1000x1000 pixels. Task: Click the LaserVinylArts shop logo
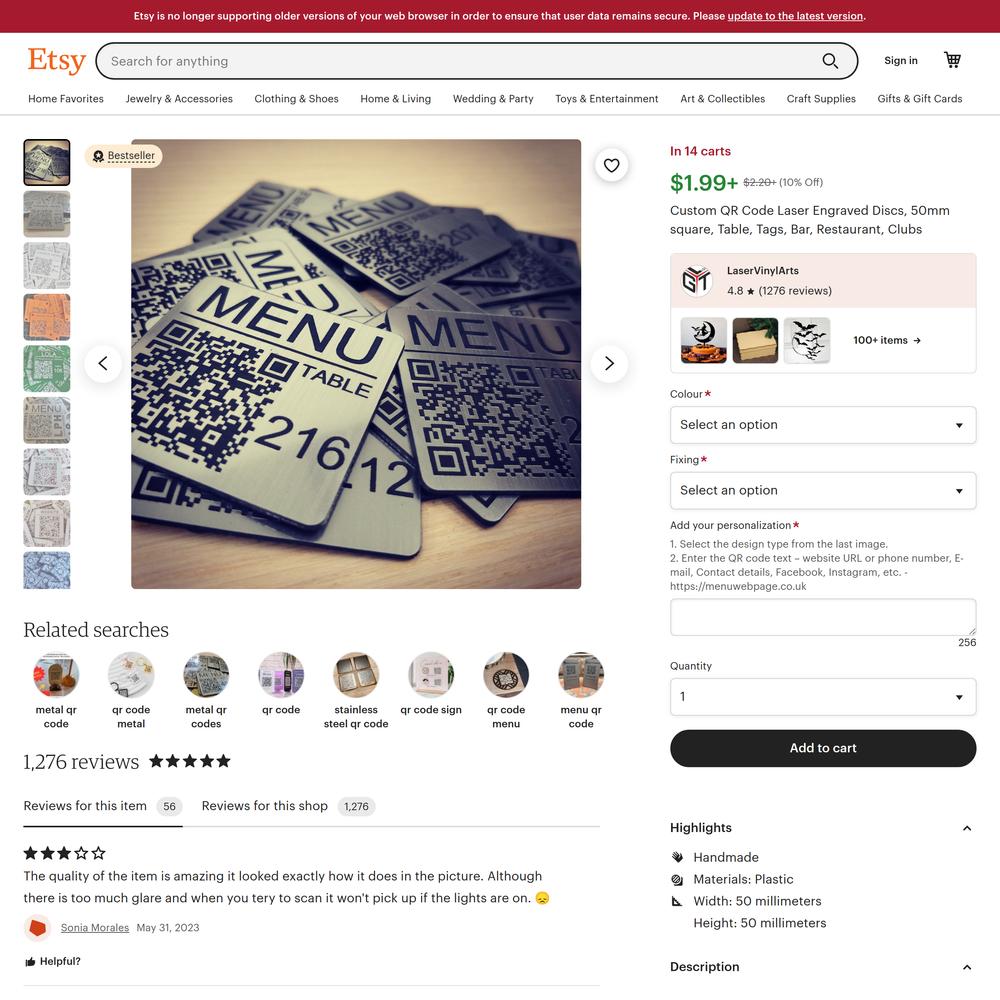tap(696, 280)
